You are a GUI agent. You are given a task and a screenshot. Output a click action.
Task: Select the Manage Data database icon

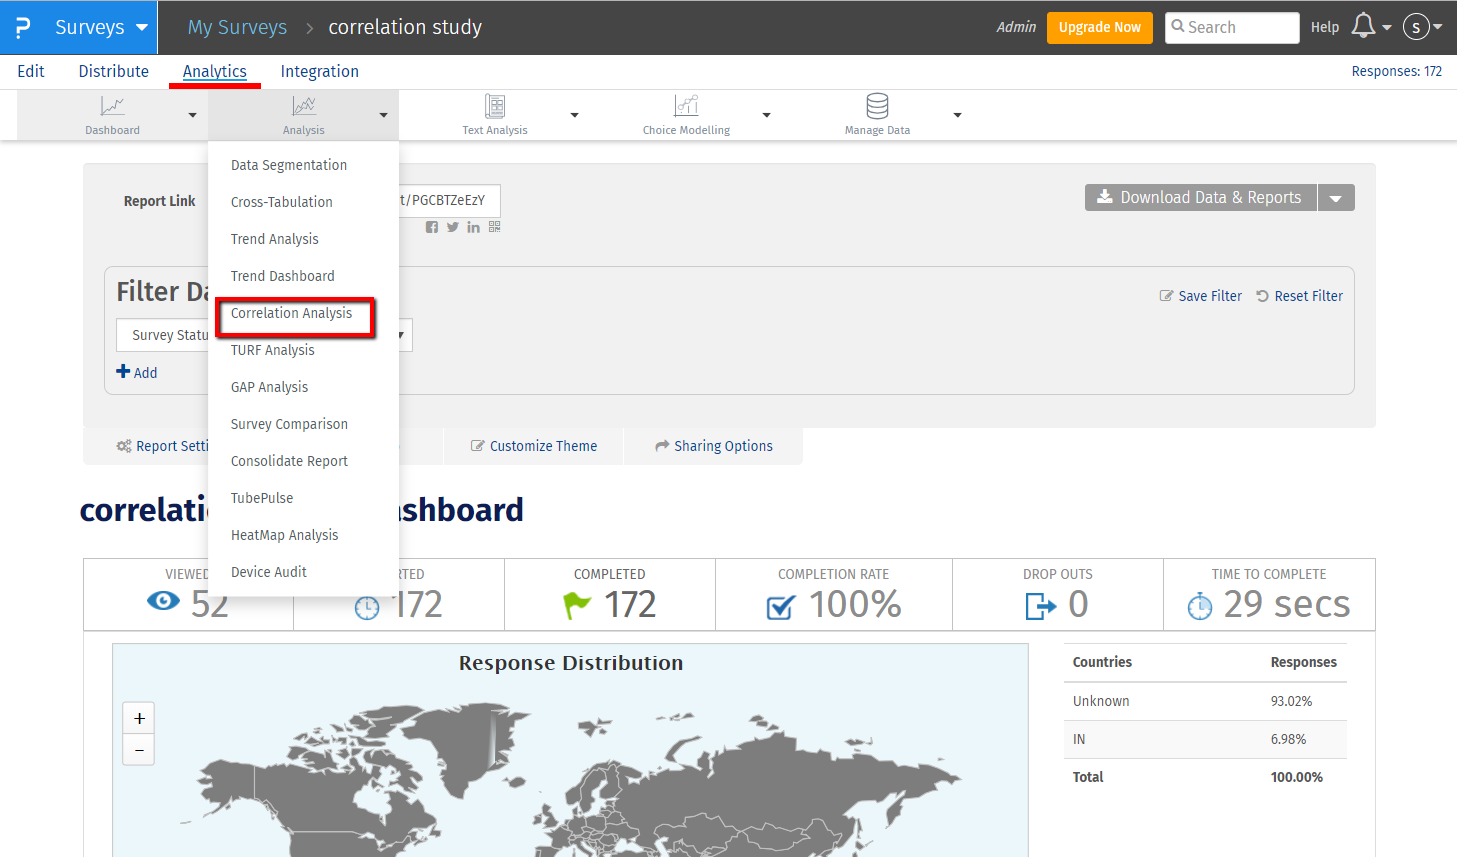click(x=877, y=106)
